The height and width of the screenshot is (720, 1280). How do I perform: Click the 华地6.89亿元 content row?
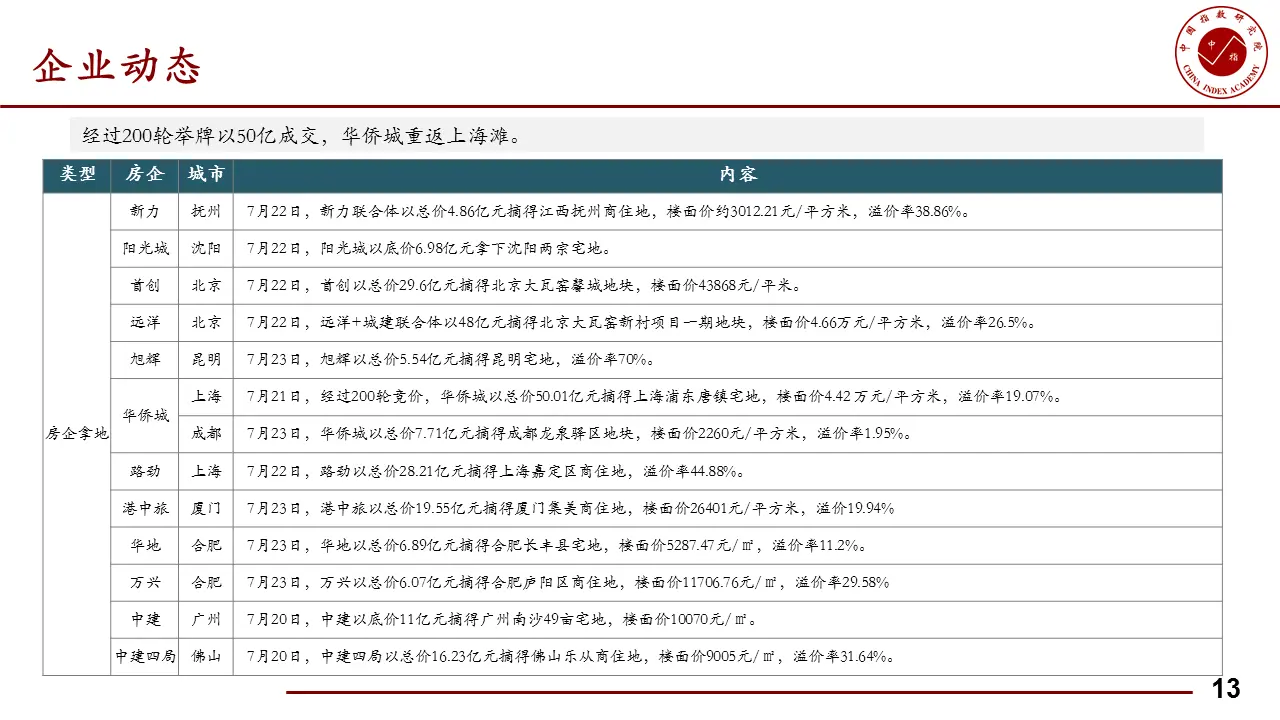coord(728,545)
